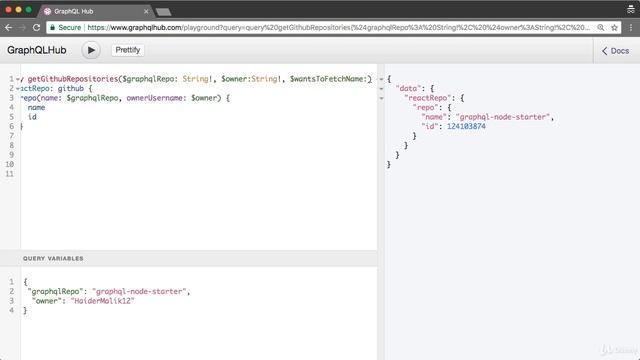
Task: Click $wantsToFetchName variable on line 1
Action: click(328, 79)
